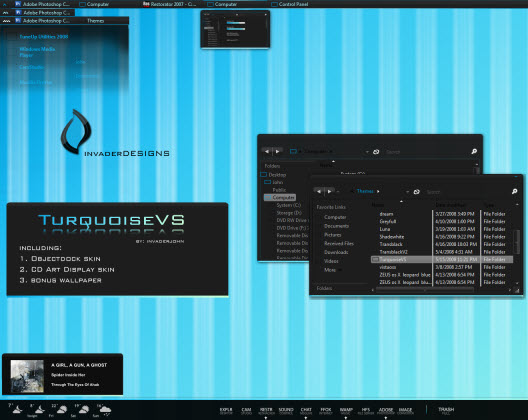
Task: Open Documents in Favorite Links
Action: point(336,226)
